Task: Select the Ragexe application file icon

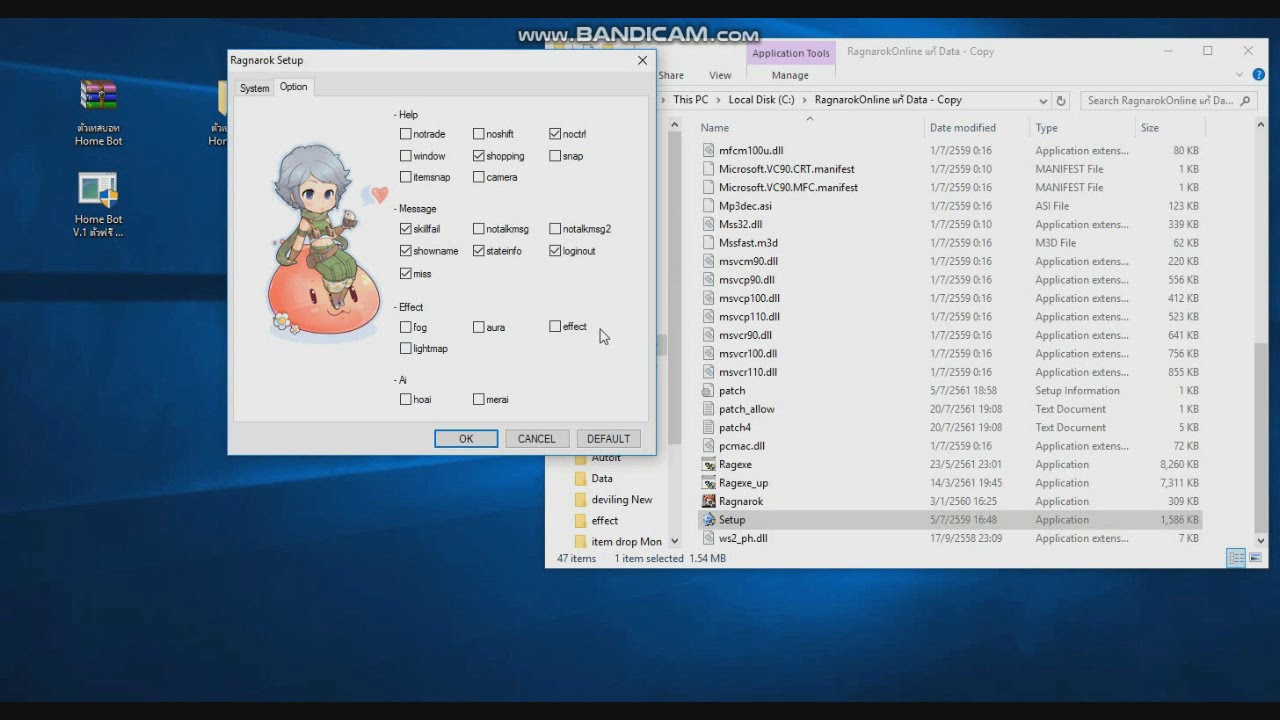Action: 709,464
